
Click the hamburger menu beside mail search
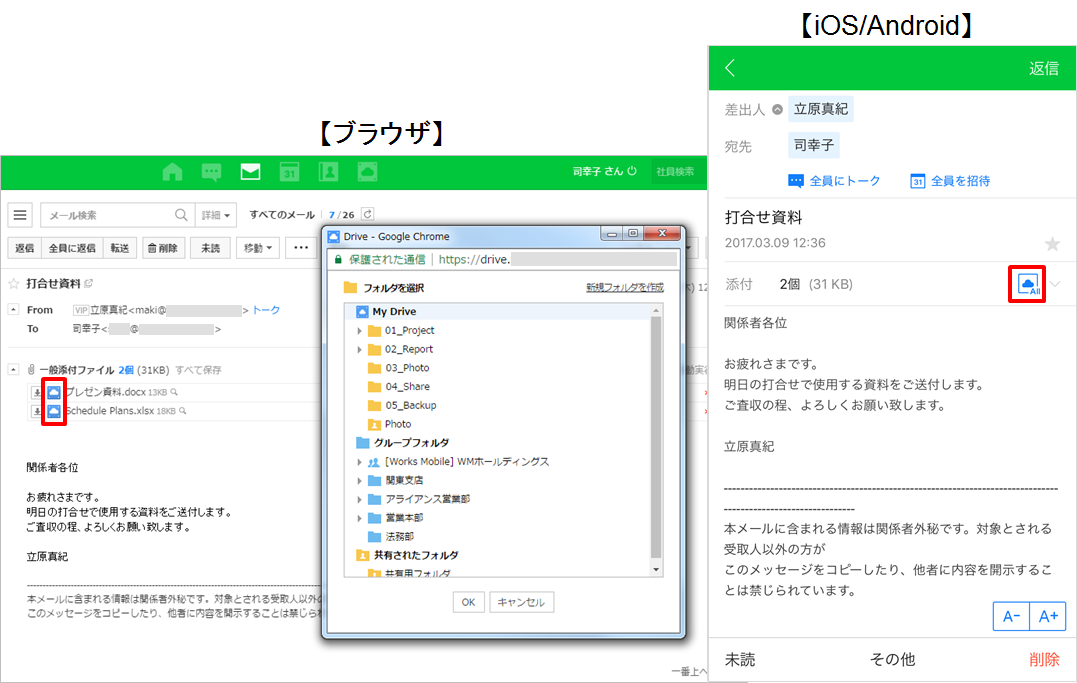pos(21,215)
